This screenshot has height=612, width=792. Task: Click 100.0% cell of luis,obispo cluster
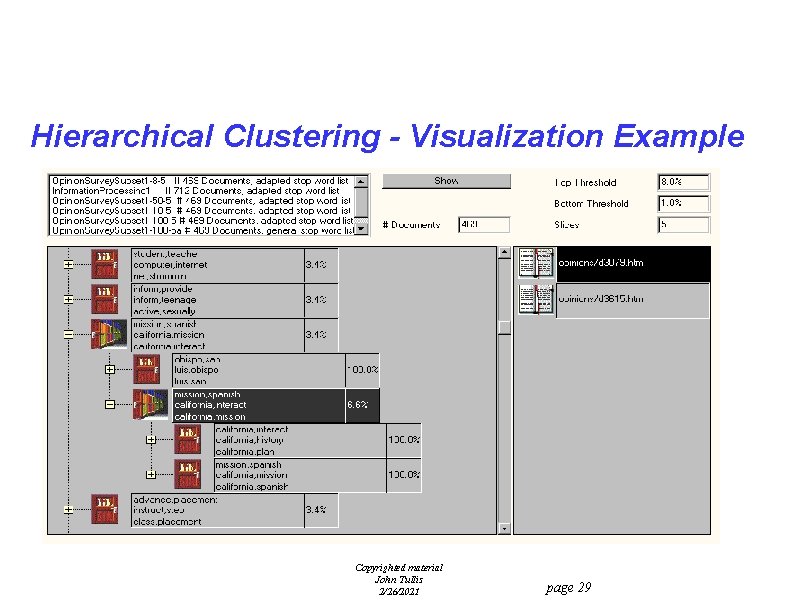tap(362, 370)
